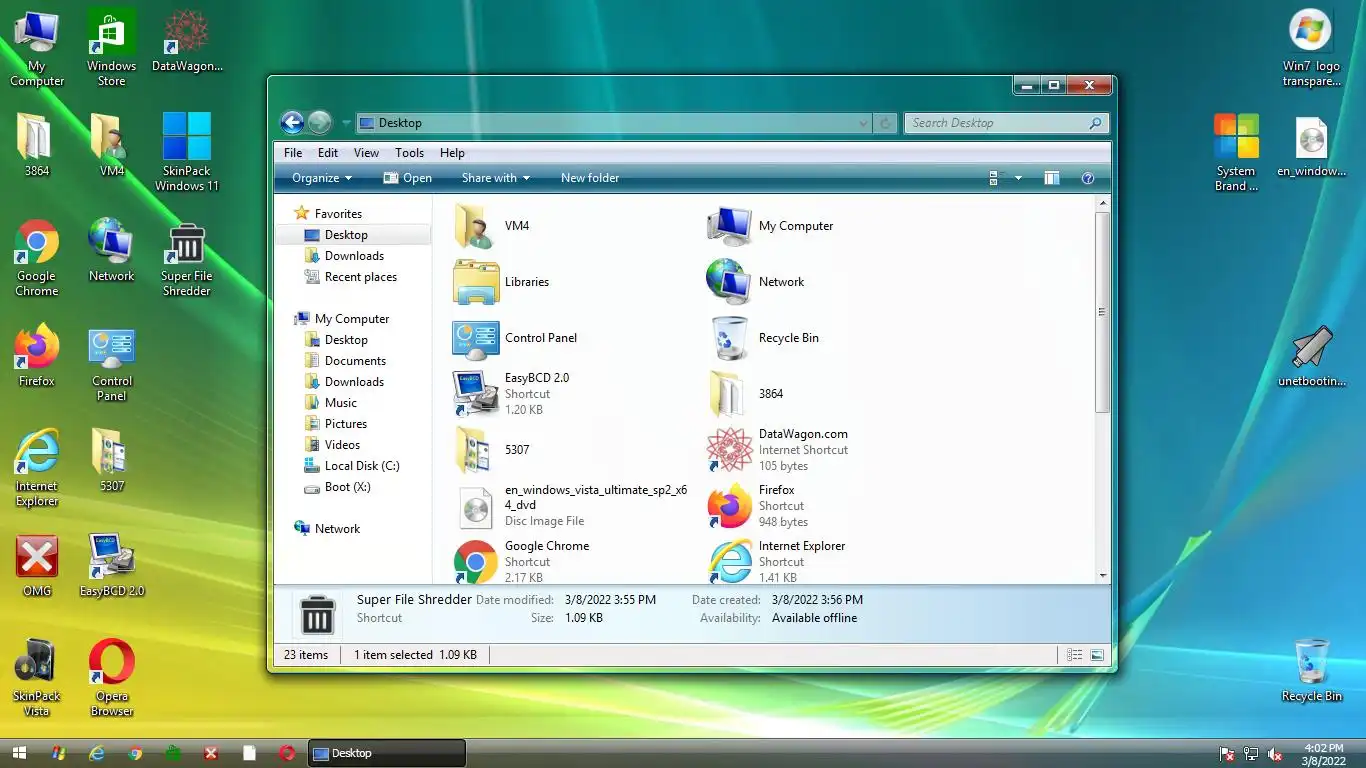Select Control Panel in the Explorer file list
The height and width of the screenshot is (768, 1366).
[x=516, y=338]
